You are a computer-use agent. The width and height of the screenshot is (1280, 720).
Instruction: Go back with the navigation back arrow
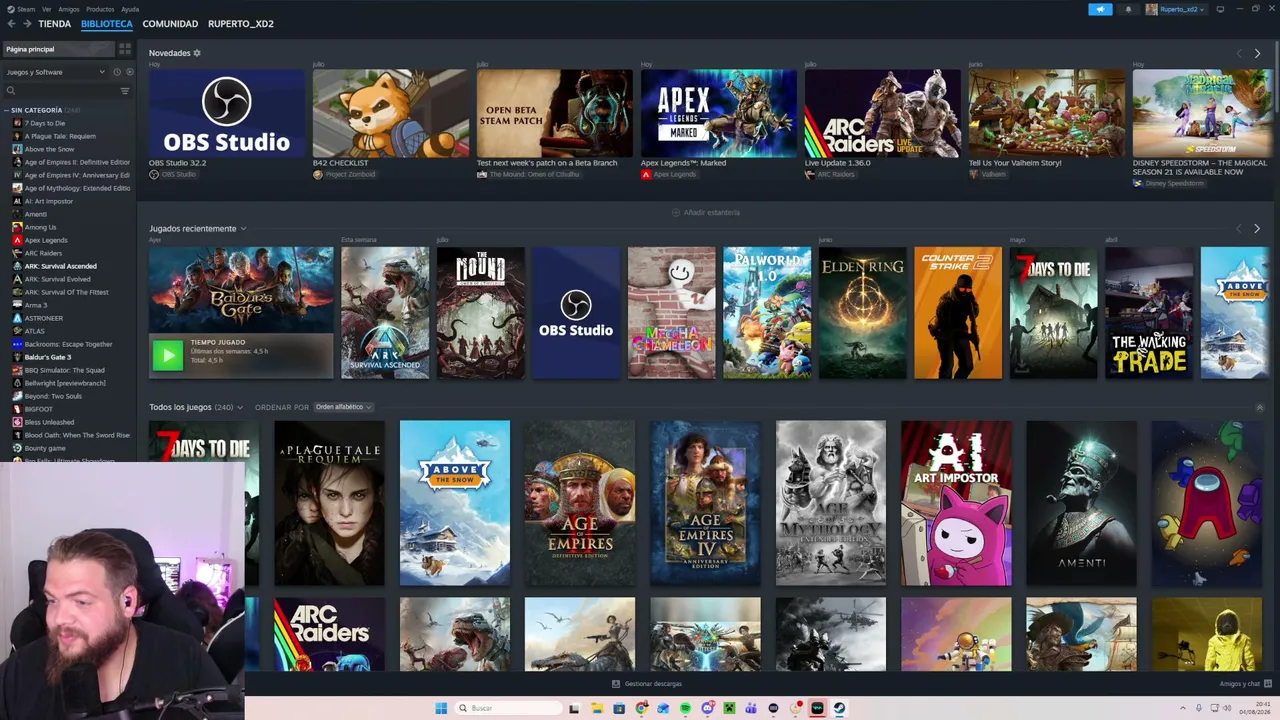tap(11, 24)
